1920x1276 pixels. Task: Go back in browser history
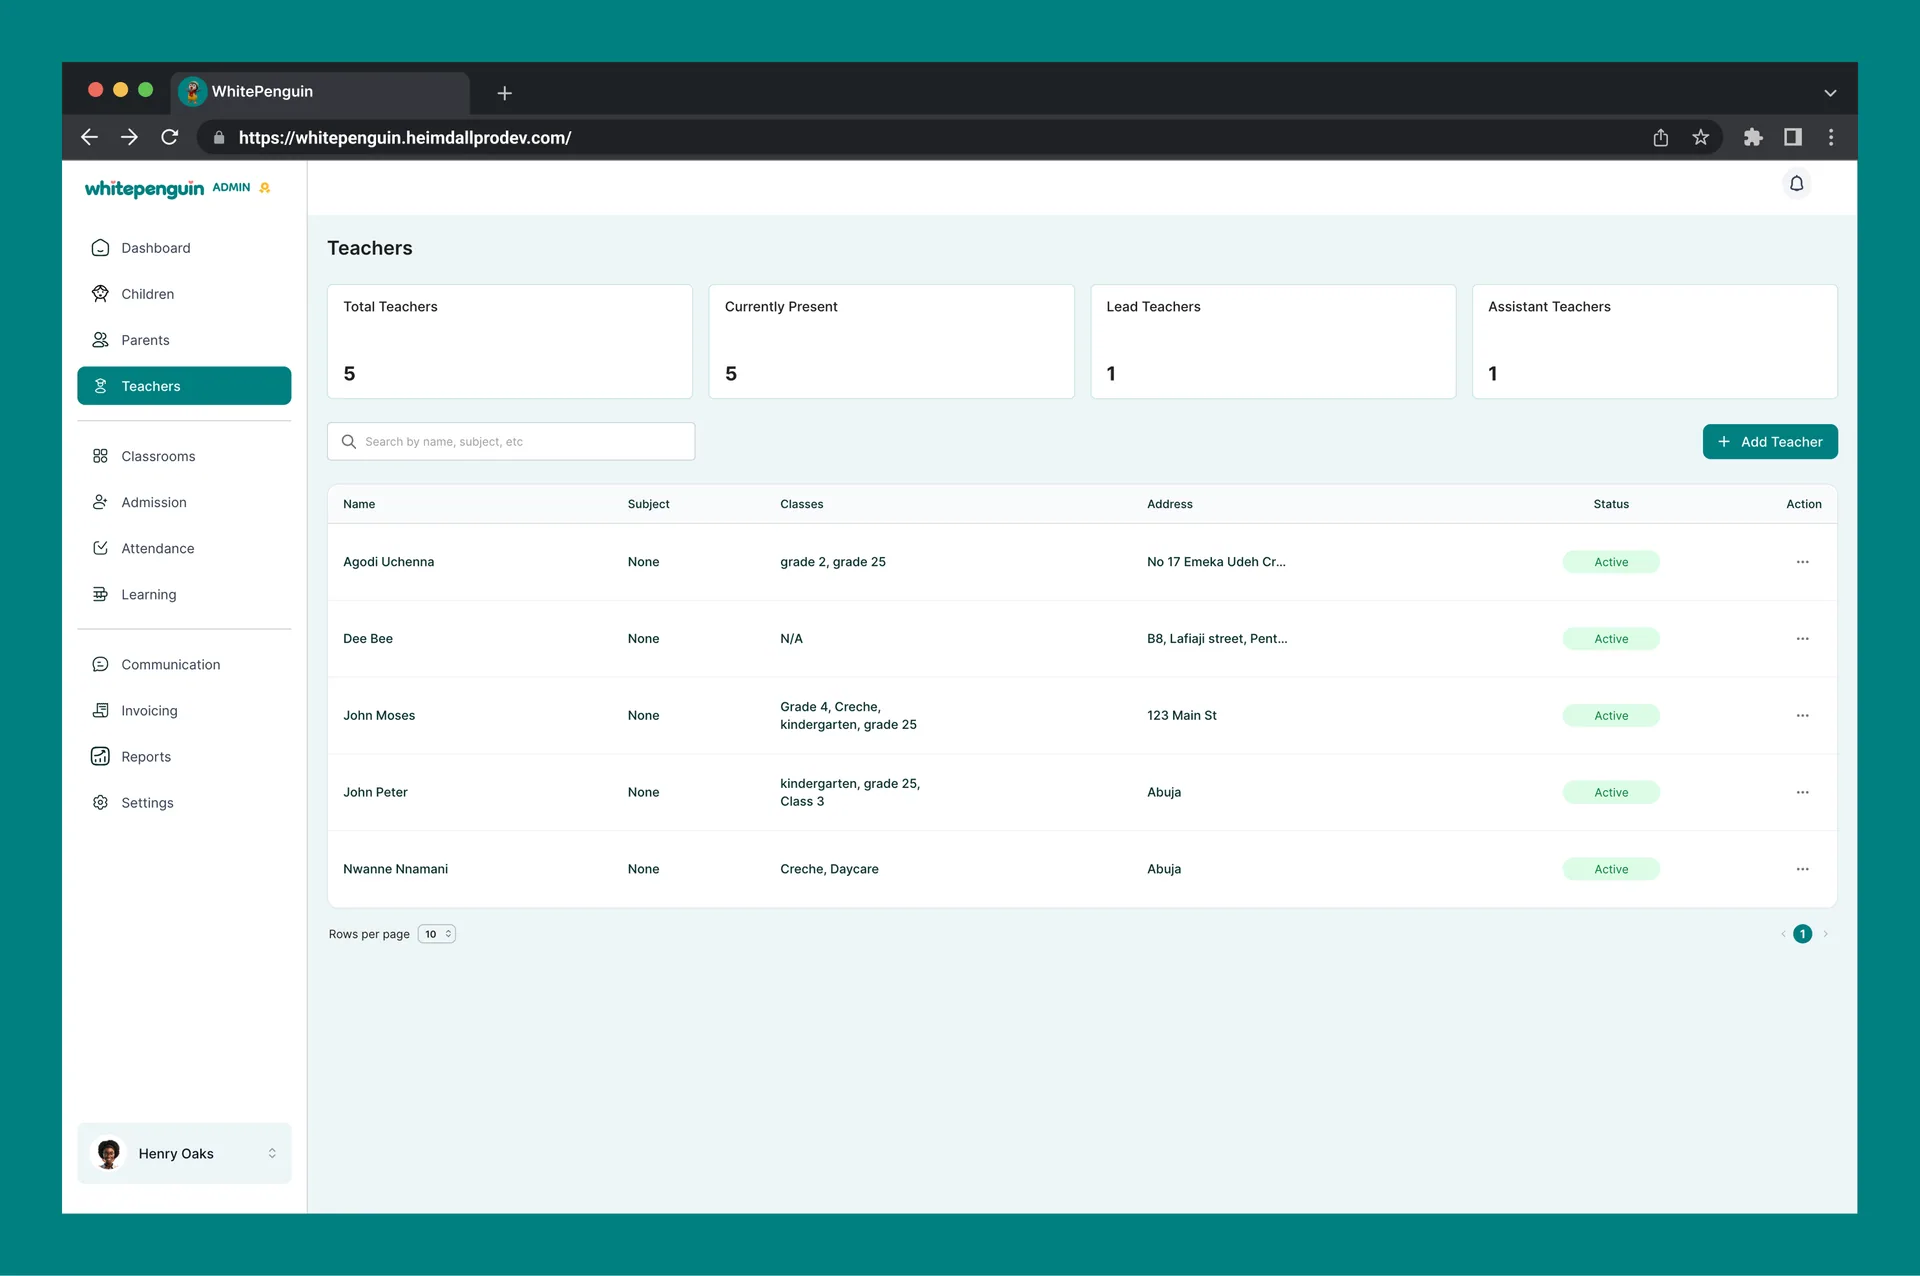click(89, 137)
